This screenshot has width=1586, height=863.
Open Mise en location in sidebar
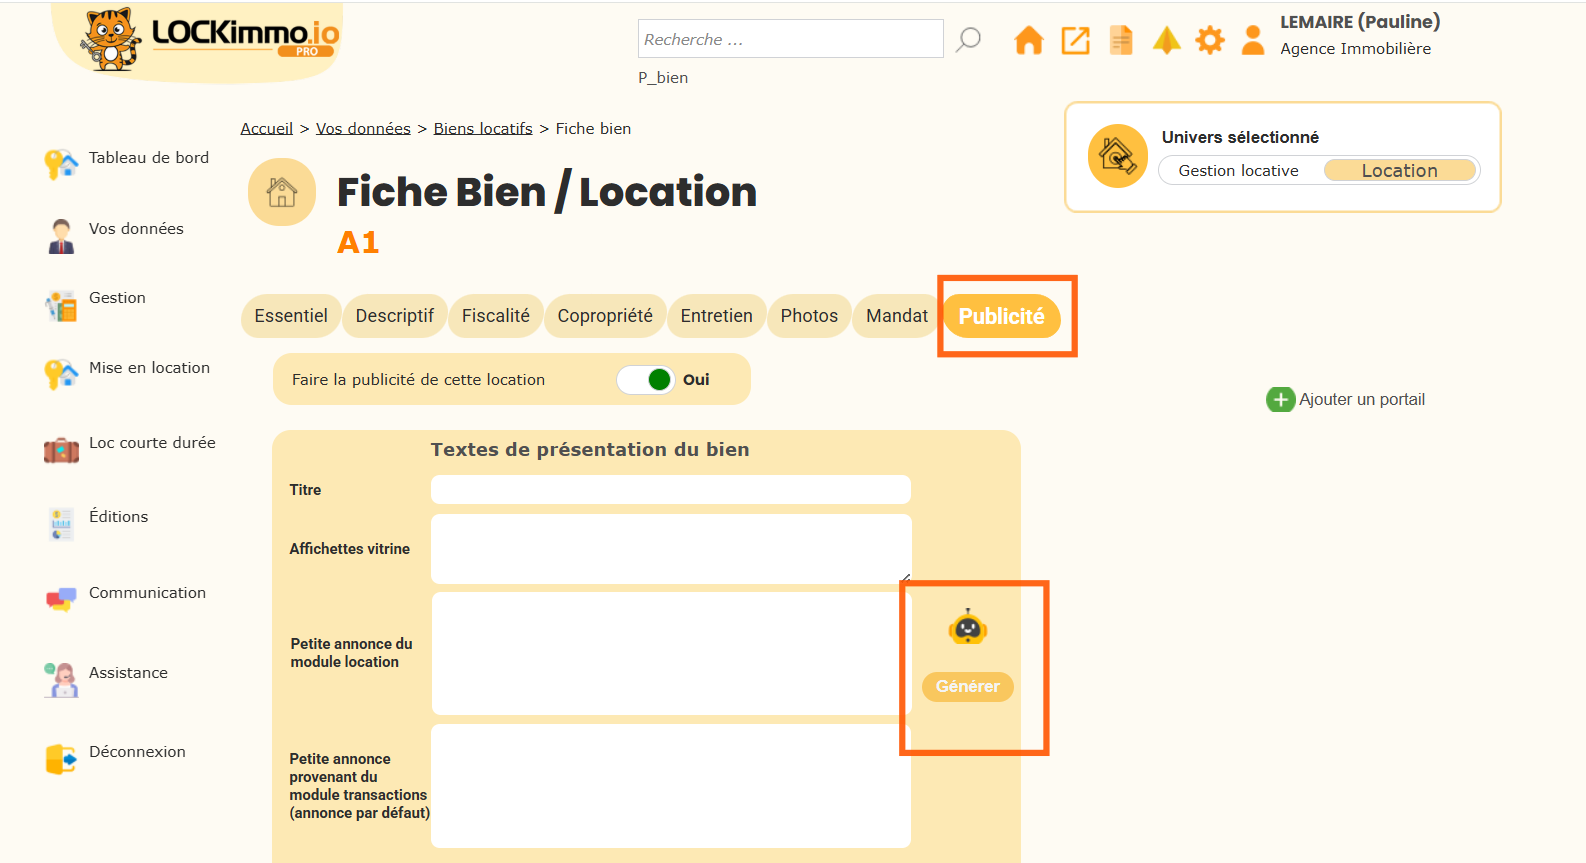(149, 368)
